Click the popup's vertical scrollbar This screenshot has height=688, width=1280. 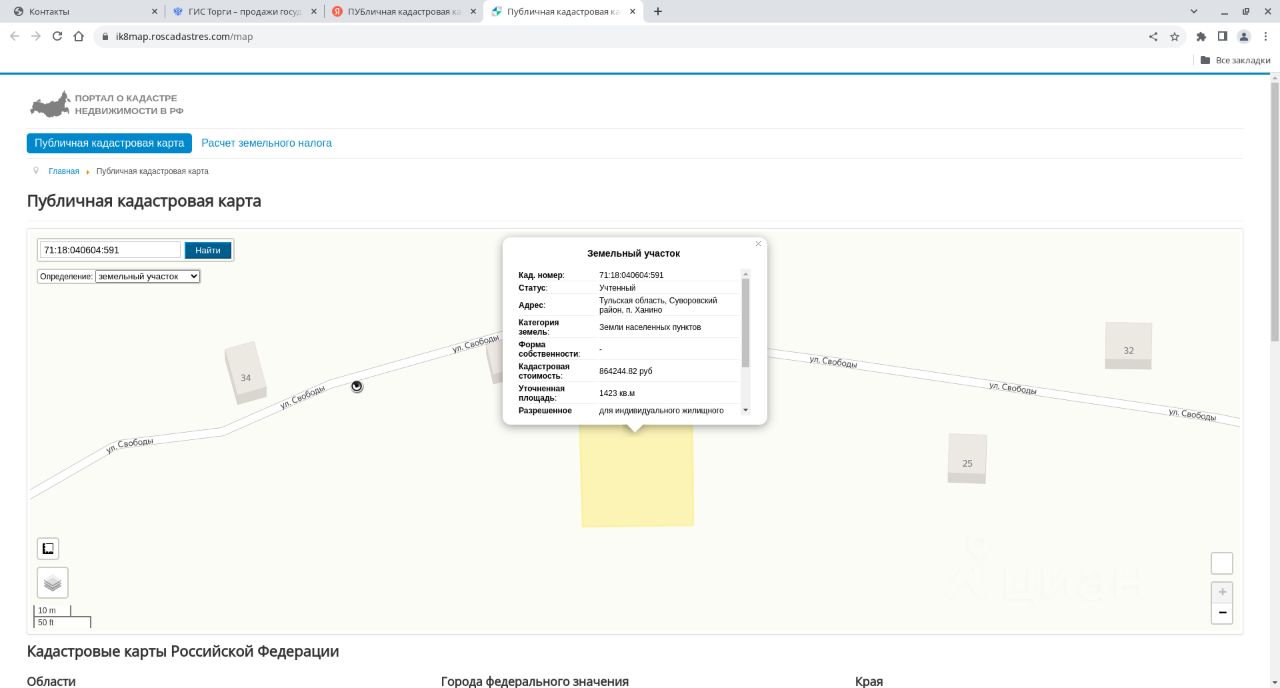coord(745,322)
